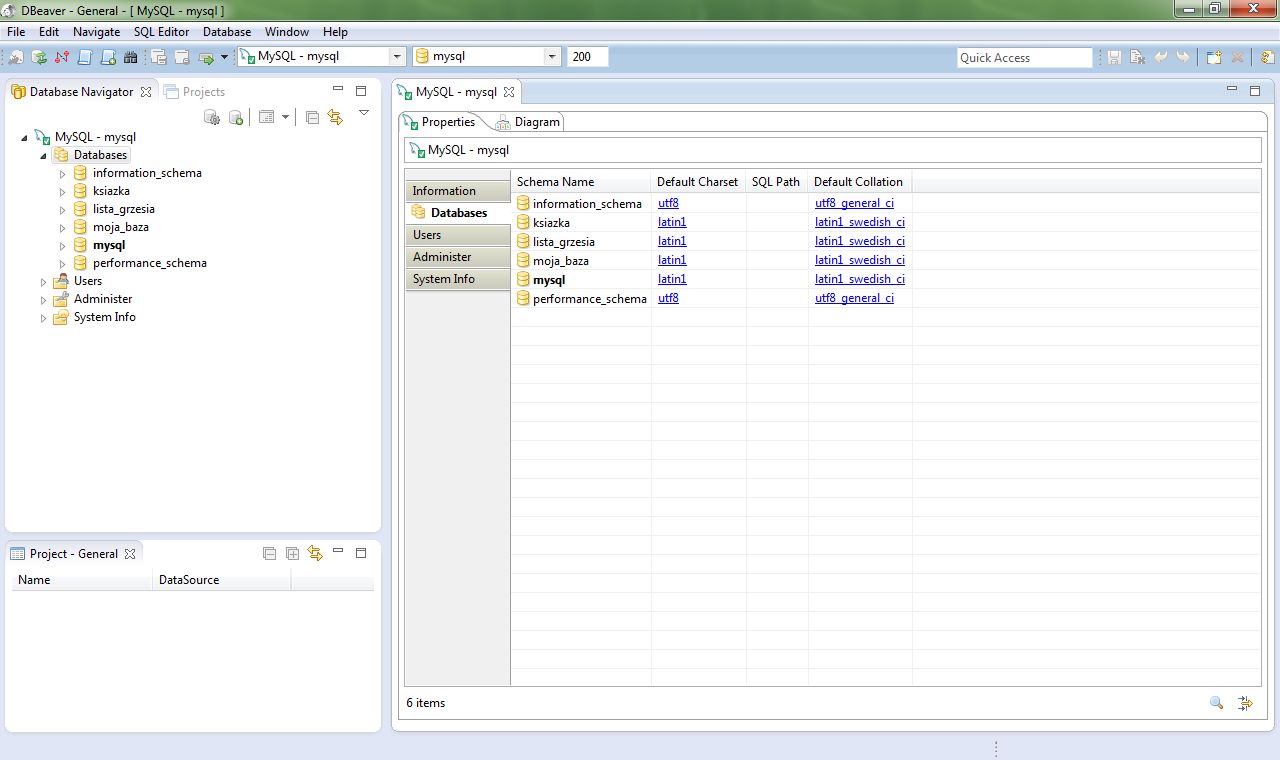The width and height of the screenshot is (1280, 760).
Task: Click the navigator configure connection gear icon
Action: [212, 117]
